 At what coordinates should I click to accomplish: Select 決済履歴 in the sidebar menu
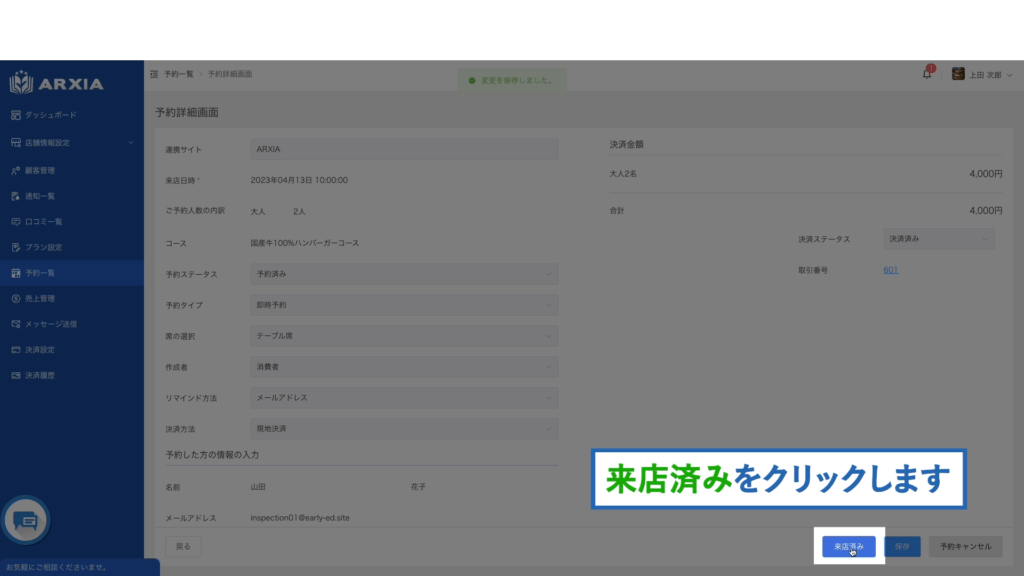[x=40, y=376]
